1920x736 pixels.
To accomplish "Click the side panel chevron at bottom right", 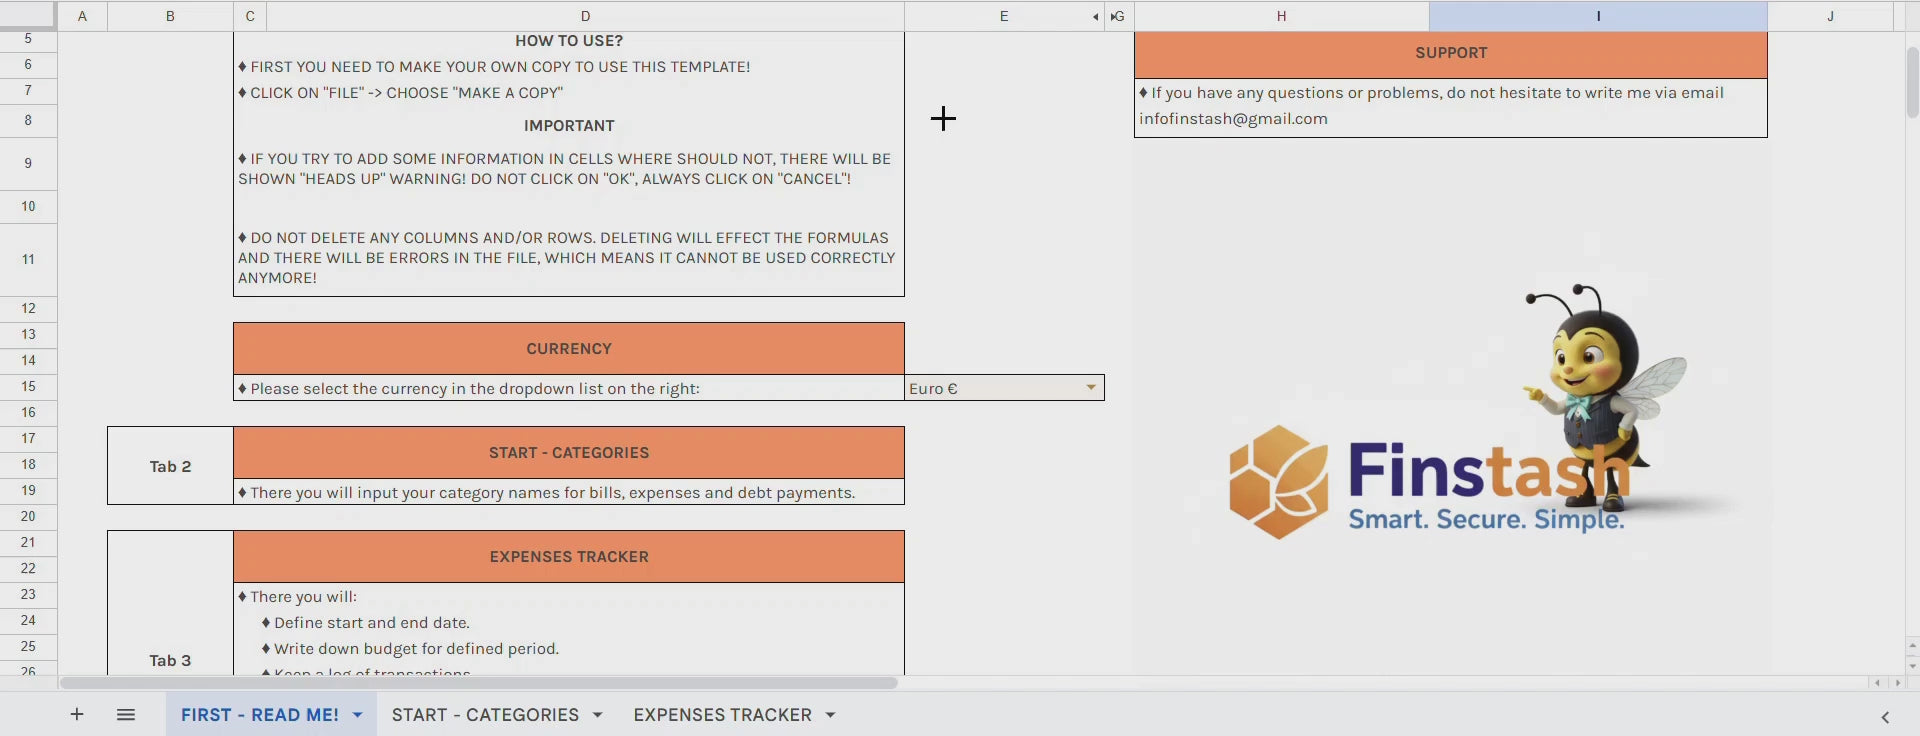I will coord(1885,716).
